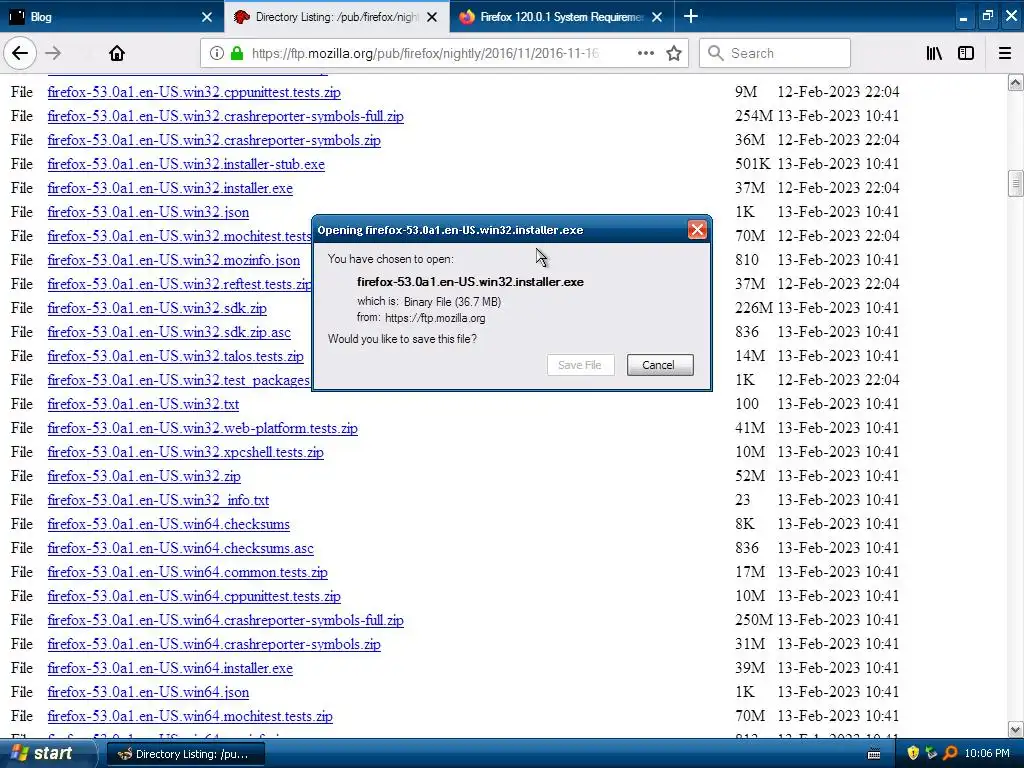
Task: Switch to Firefox 120.0.1 System Requirements tab
Action: 562,16
